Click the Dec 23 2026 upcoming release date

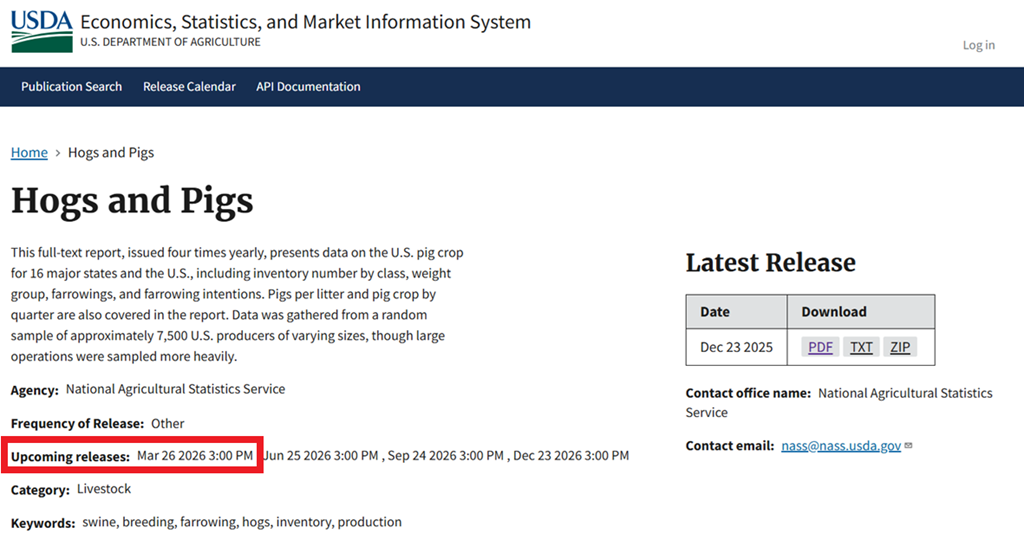coord(571,456)
